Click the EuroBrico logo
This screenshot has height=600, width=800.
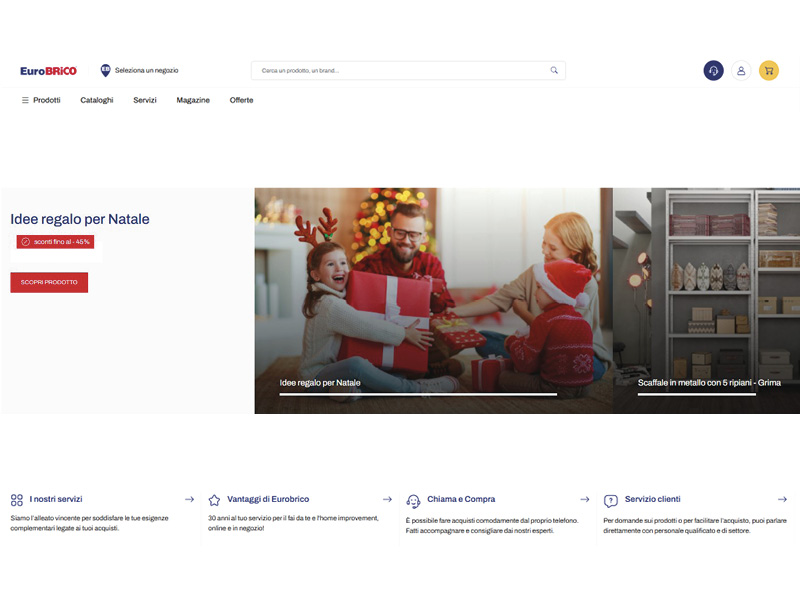(48, 71)
